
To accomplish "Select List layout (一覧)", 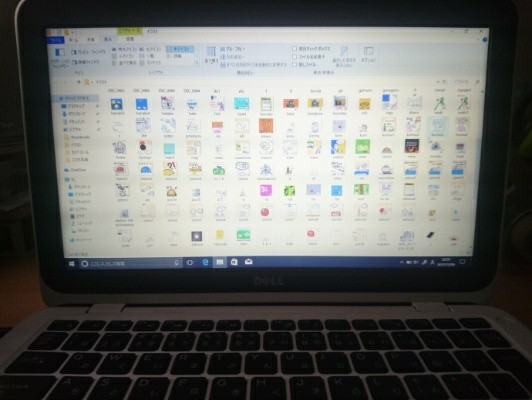I will (x=147, y=56).
